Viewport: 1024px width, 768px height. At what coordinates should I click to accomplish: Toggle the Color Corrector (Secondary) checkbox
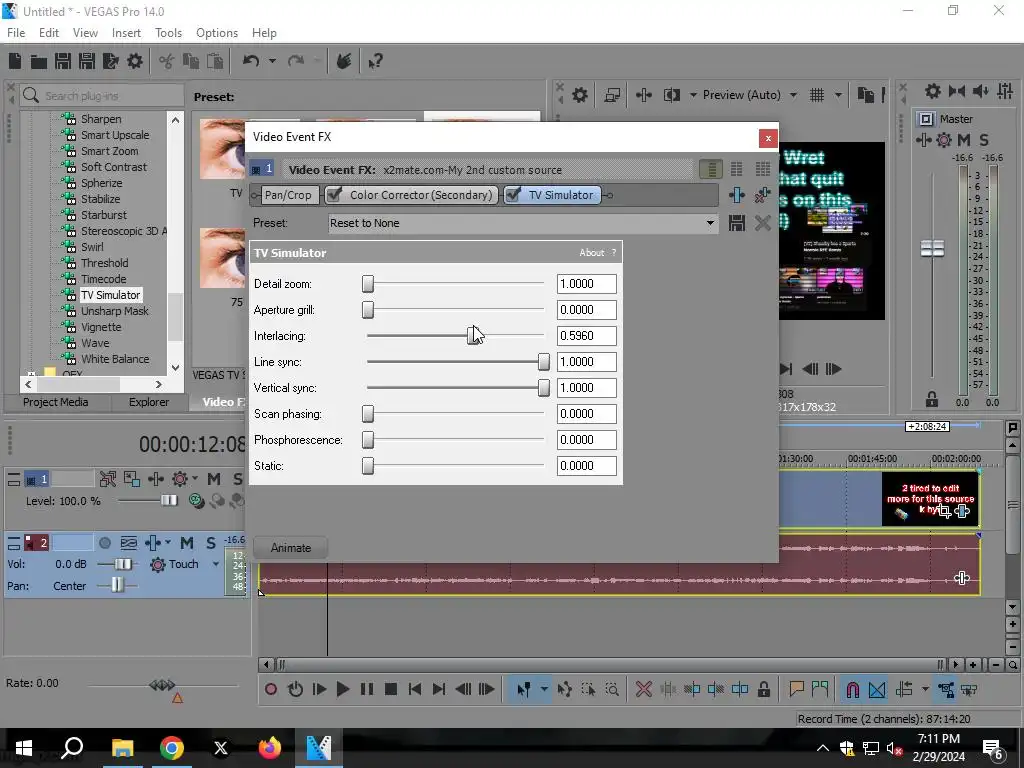[x=334, y=195]
